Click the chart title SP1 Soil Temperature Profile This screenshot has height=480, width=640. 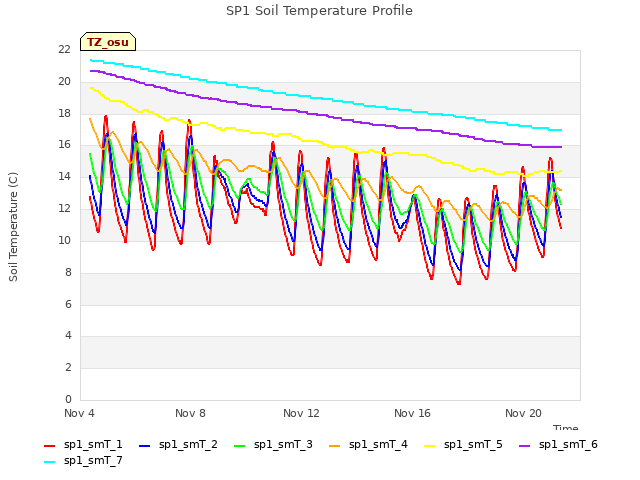coord(320,11)
